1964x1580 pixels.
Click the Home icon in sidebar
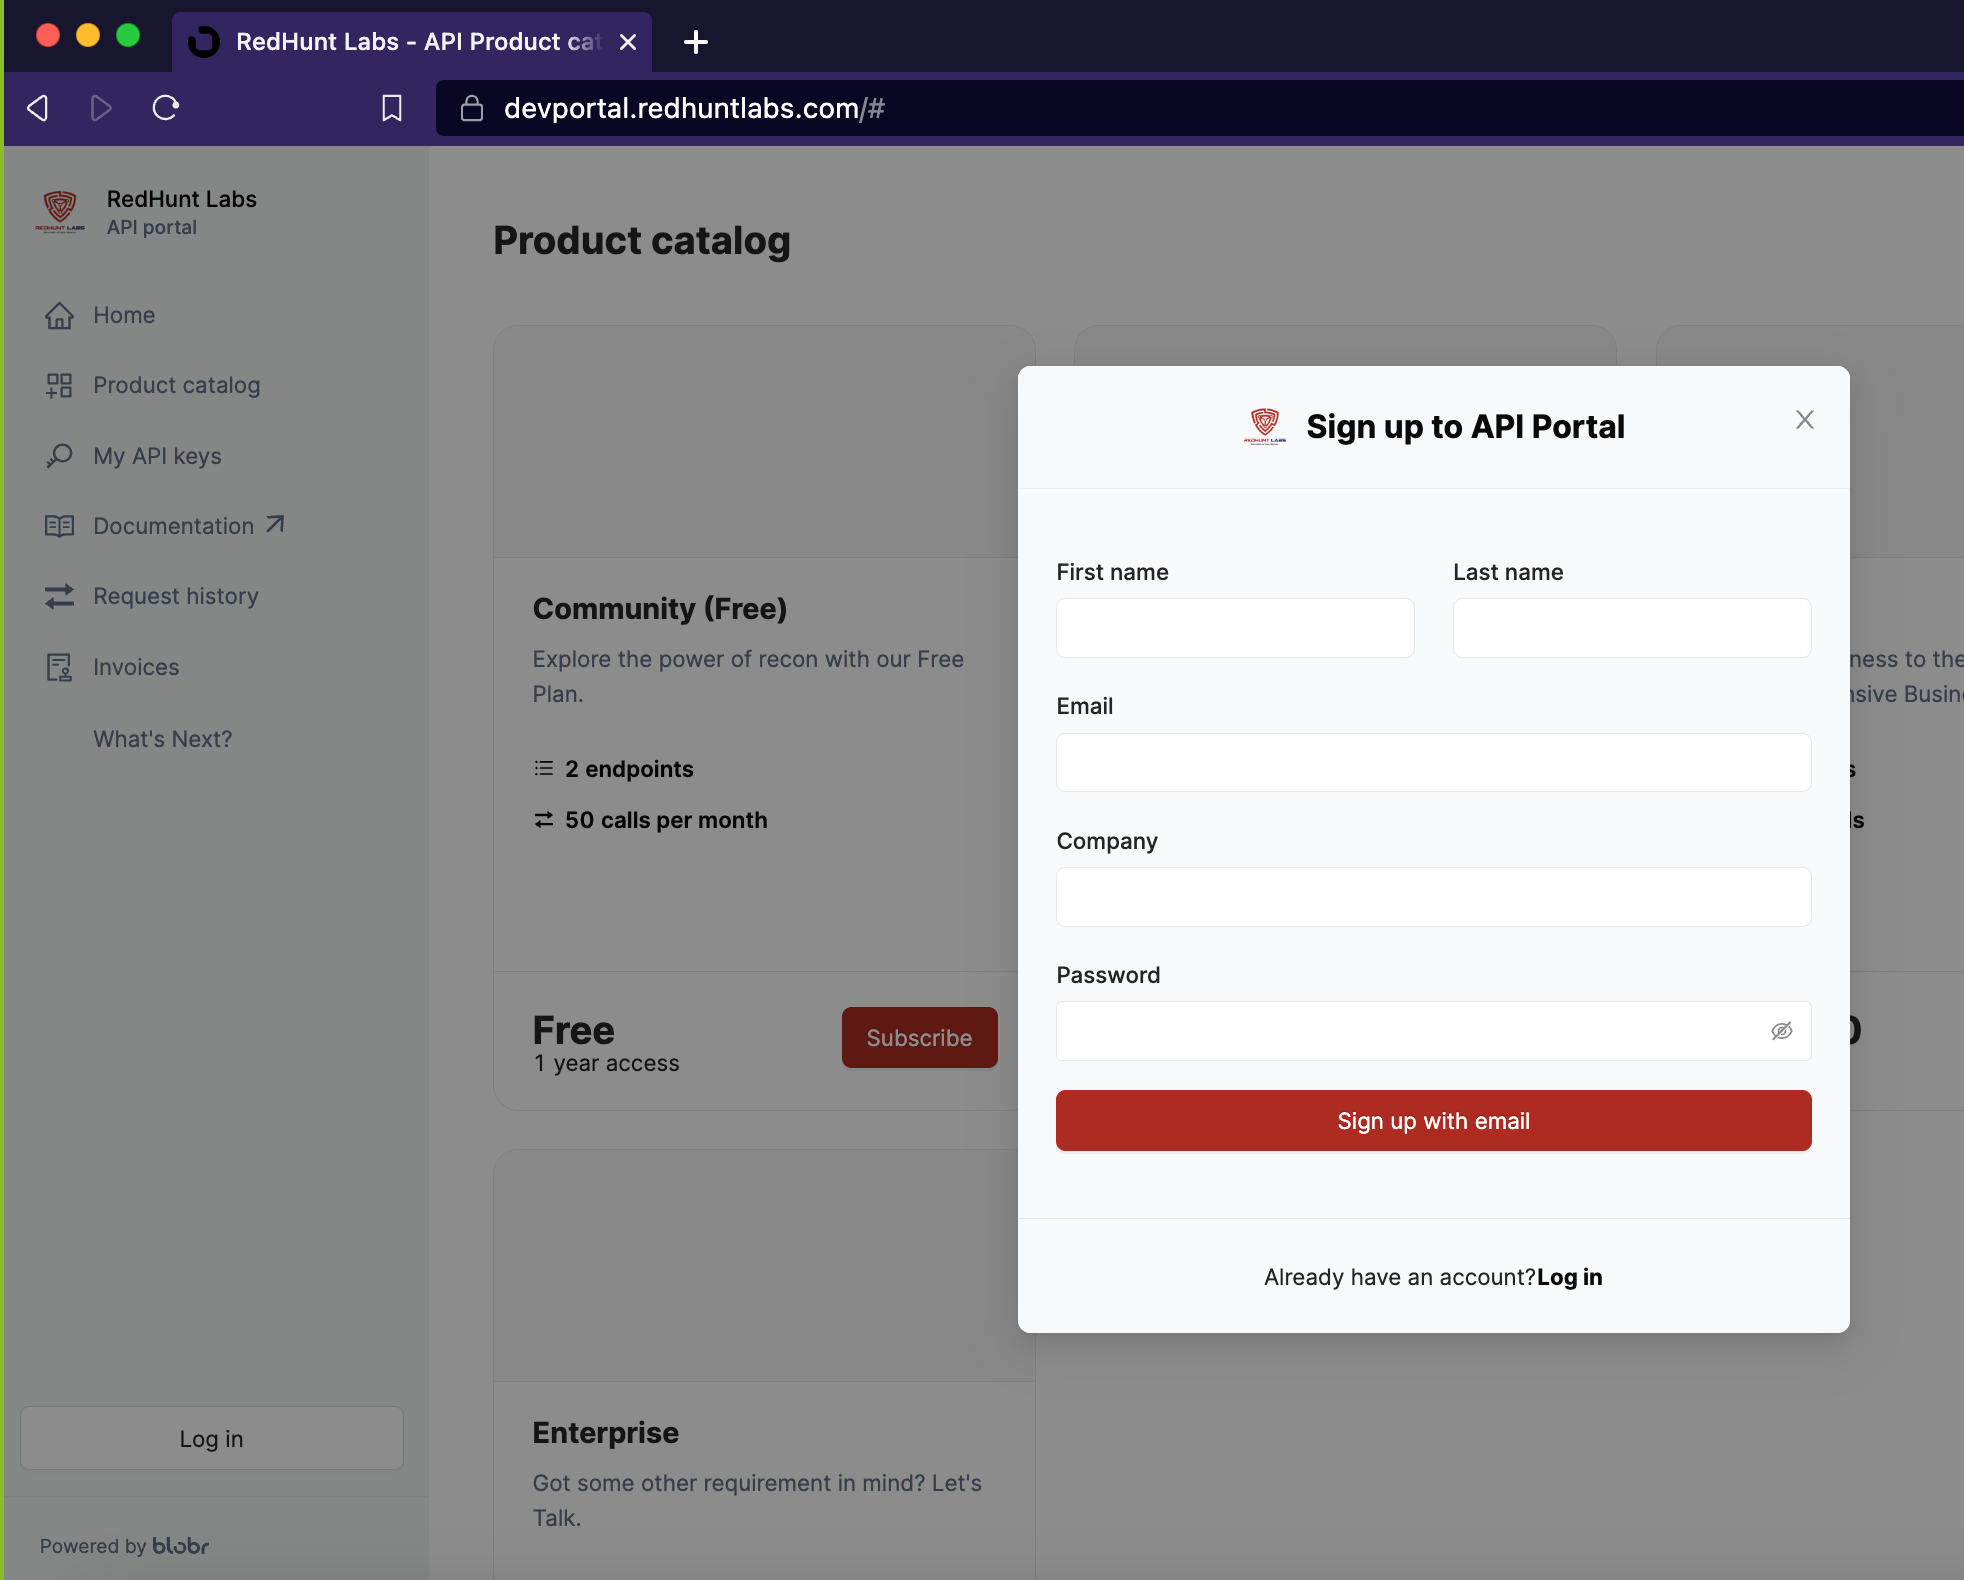(59, 315)
